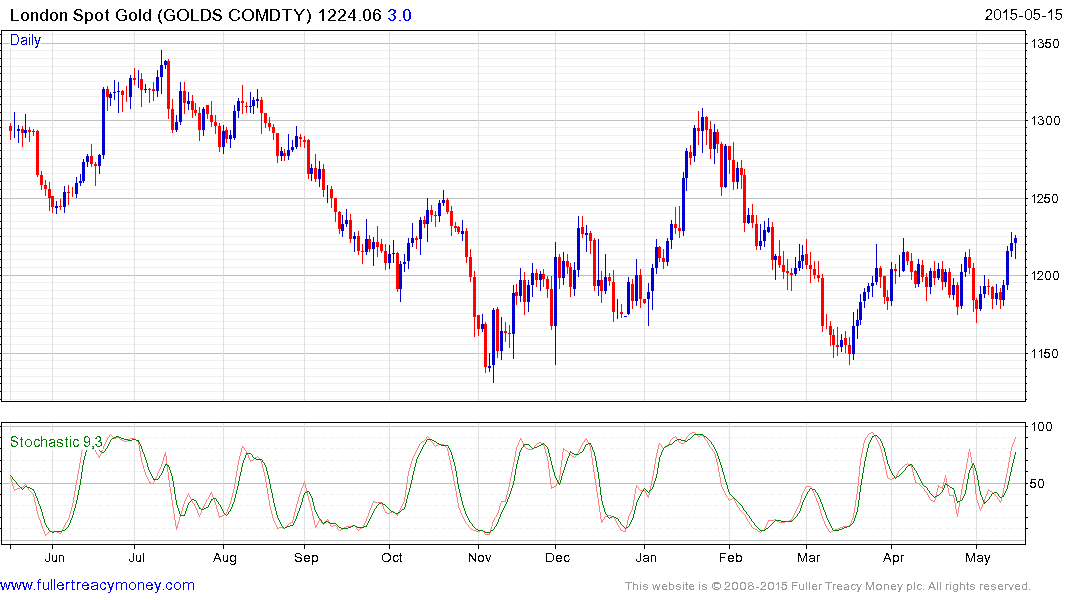Select the May marker on the time axis
1075x600 pixels.
[977, 557]
